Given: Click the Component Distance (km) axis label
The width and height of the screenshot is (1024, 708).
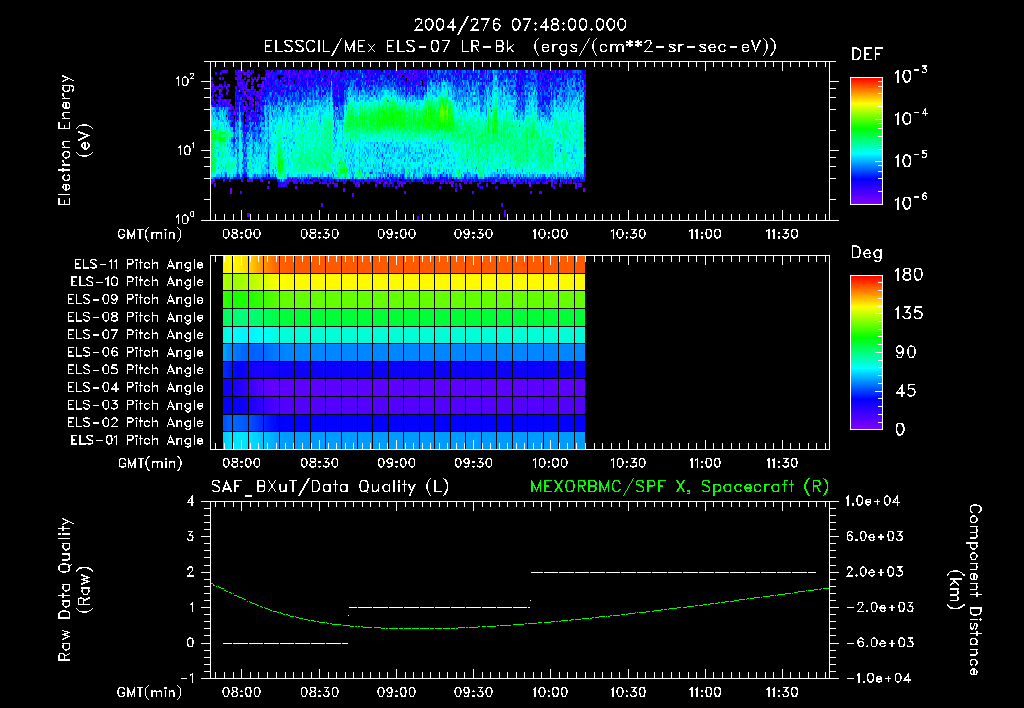Looking at the screenshot, I should tap(965, 590).
